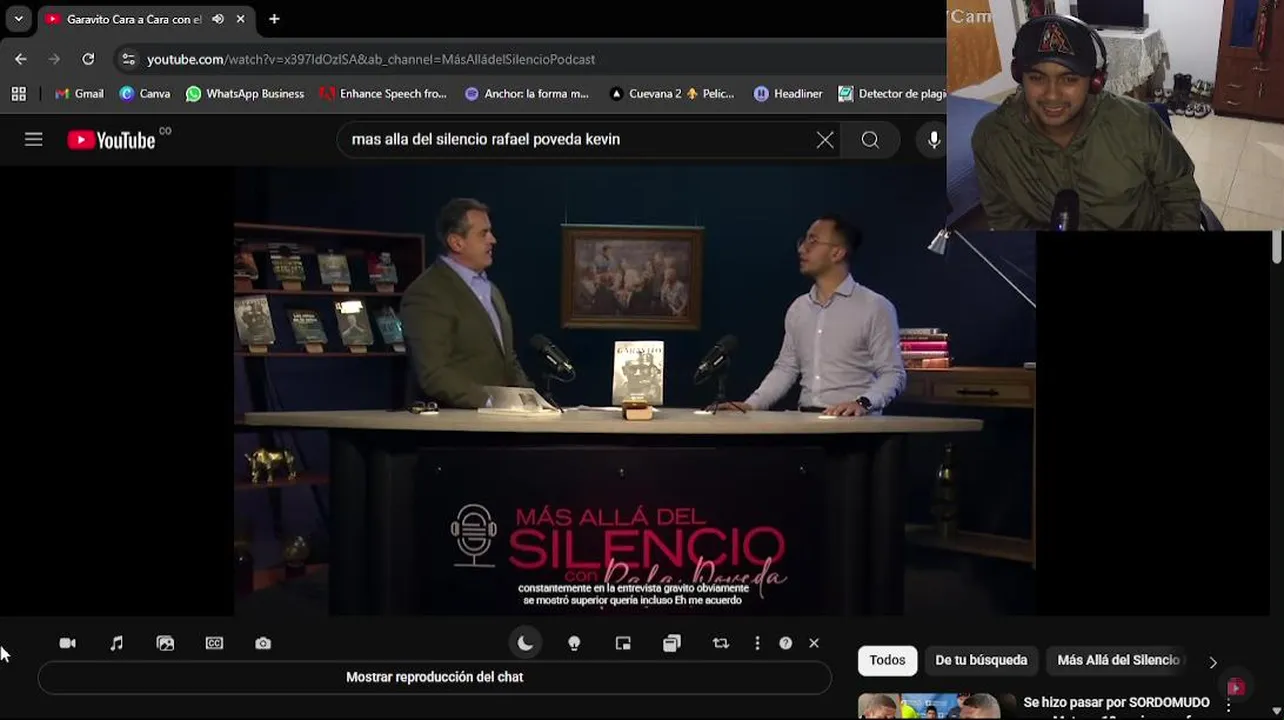Take a screenshot with camera icon
The width and height of the screenshot is (1284, 720).
pos(263,643)
